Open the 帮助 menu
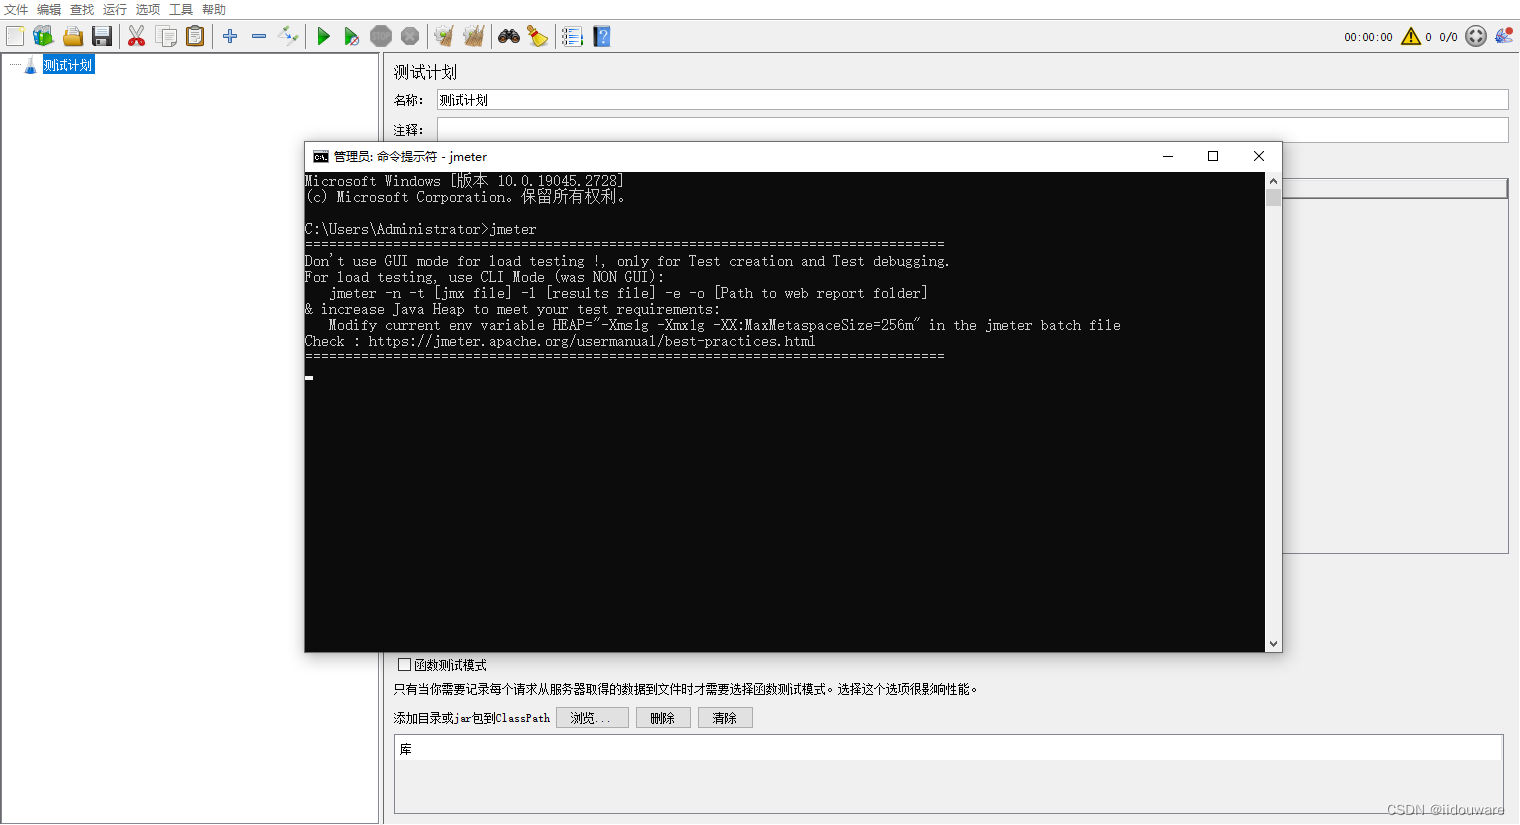The width and height of the screenshot is (1520, 825). click(x=214, y=9)
